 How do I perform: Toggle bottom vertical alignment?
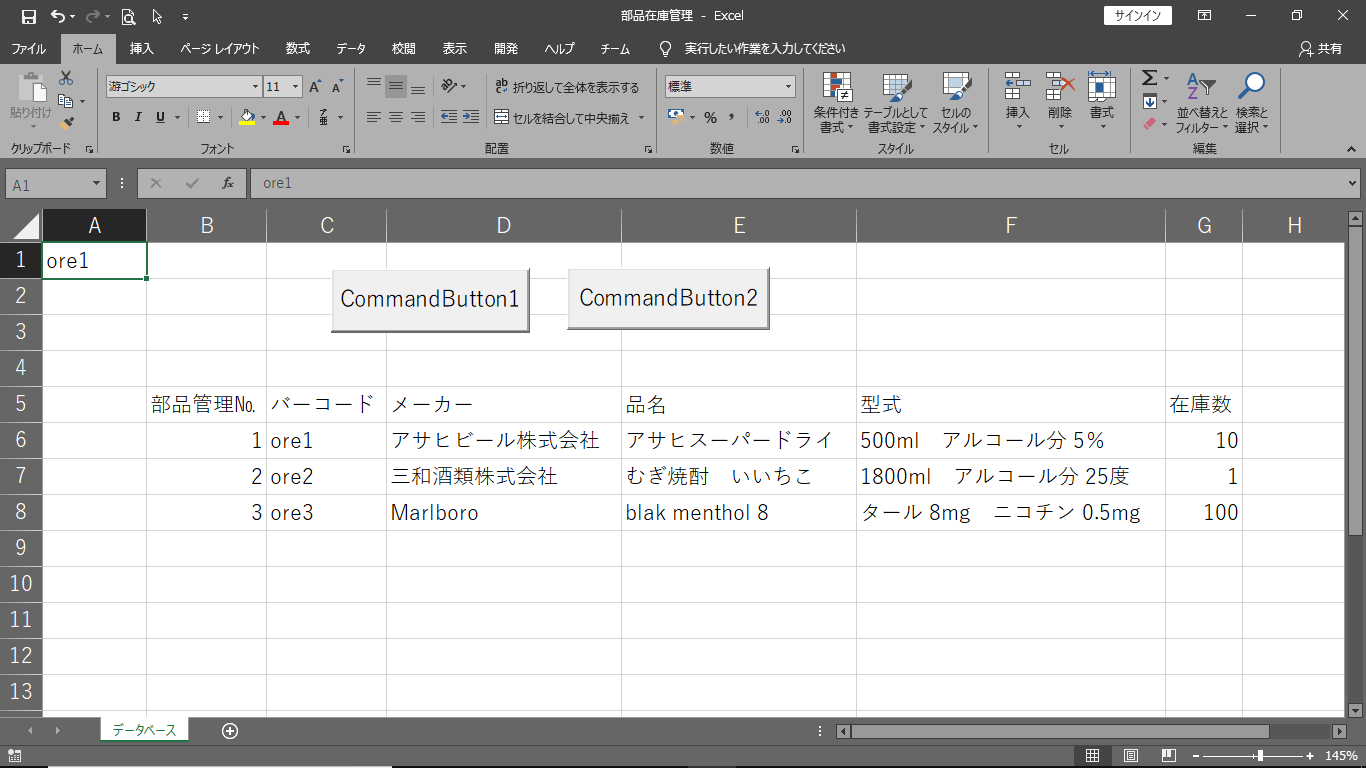(x=418, y=87)
